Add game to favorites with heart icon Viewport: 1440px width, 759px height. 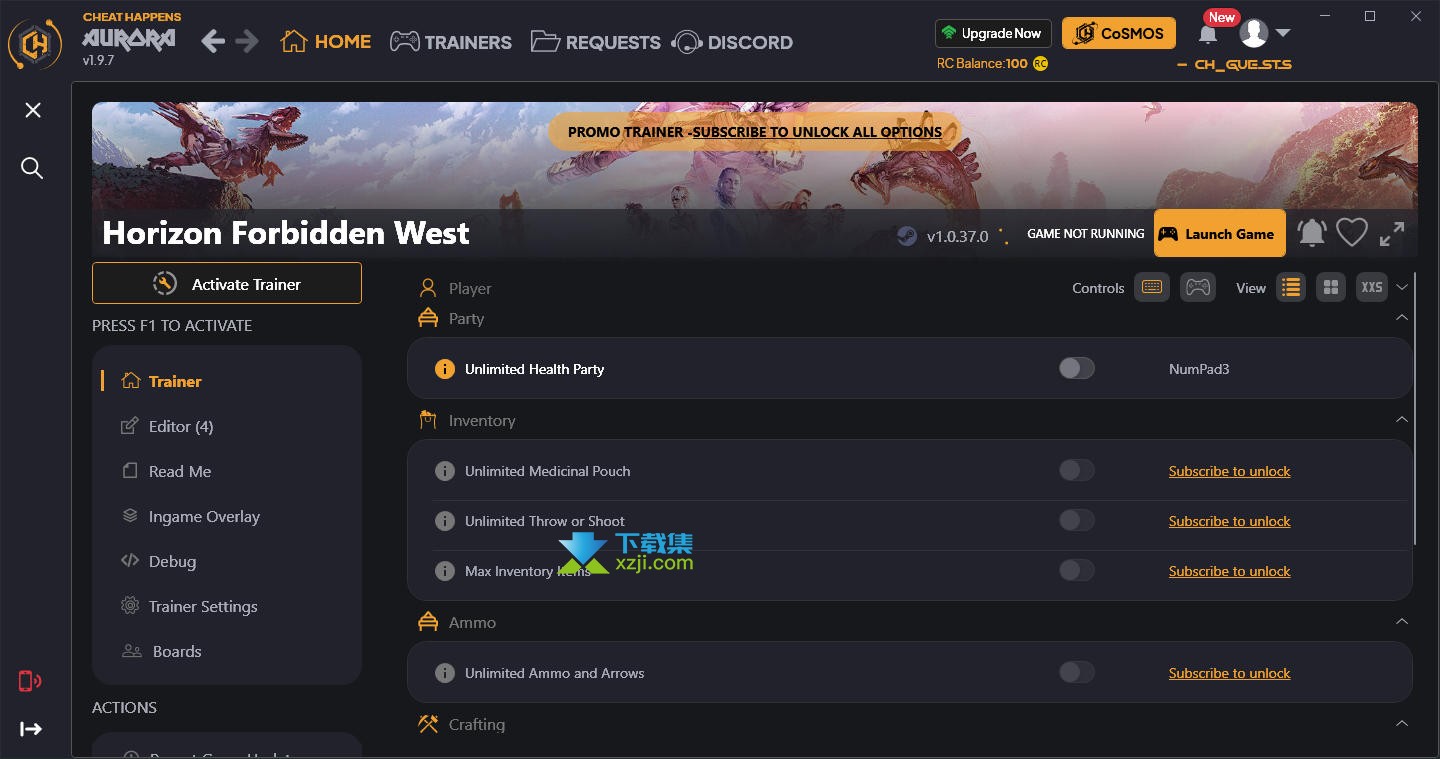(x=1352, y=233)
